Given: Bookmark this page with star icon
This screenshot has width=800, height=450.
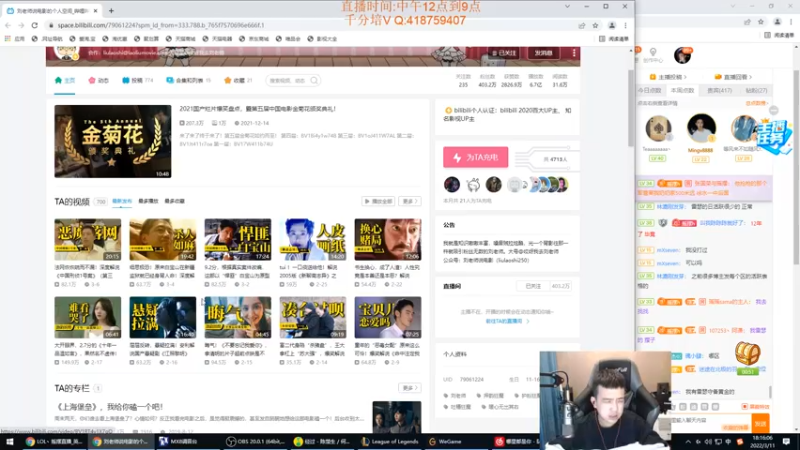Looking at the screenshot, I should (x=595, y=26).
